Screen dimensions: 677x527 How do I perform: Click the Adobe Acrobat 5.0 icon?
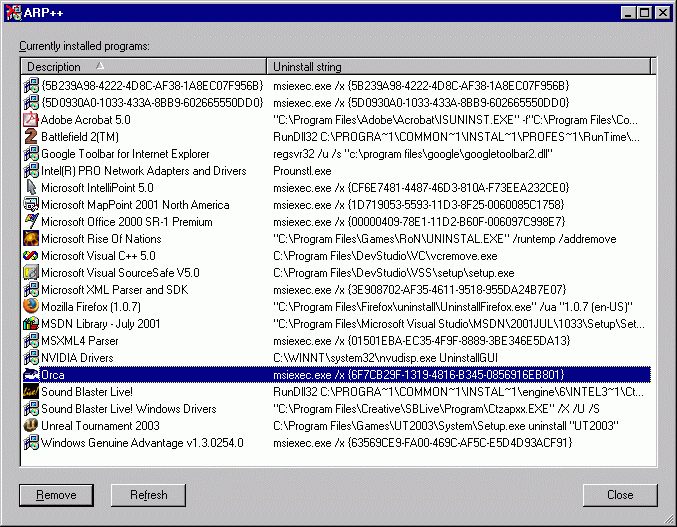point(31,120)
